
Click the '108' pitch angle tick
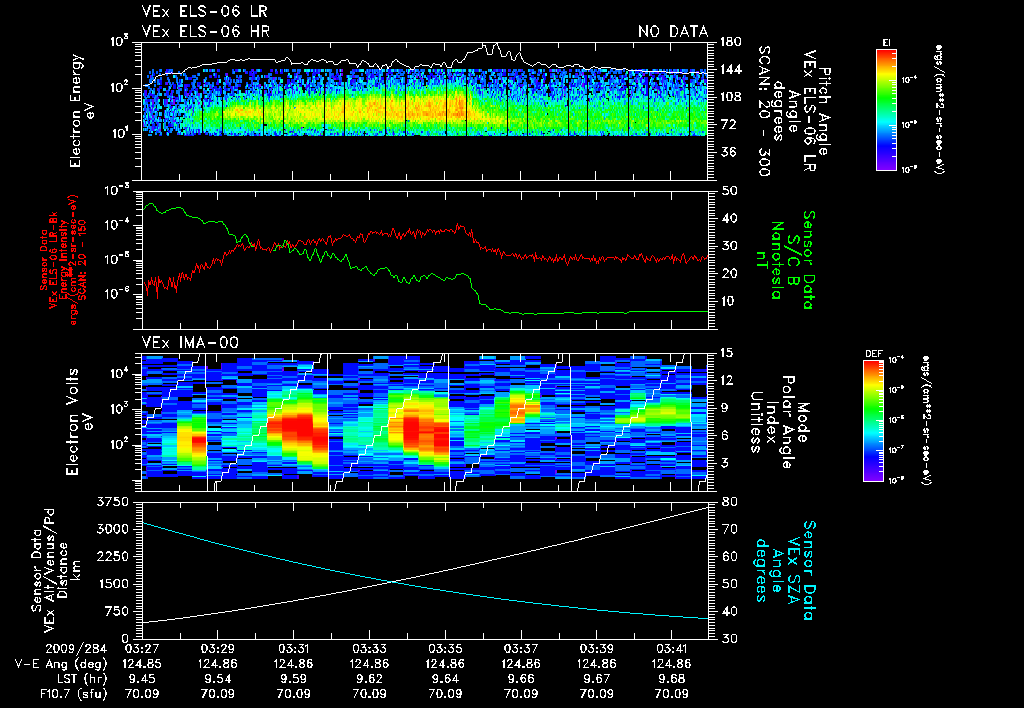pyautogui.click(x=731, y=97)
